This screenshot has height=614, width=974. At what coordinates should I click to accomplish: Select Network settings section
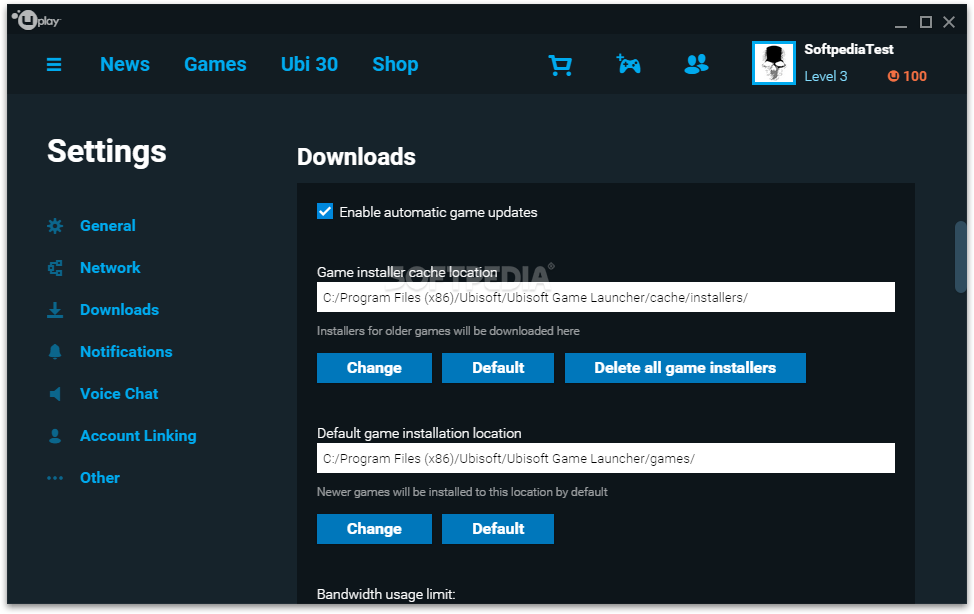110,268
